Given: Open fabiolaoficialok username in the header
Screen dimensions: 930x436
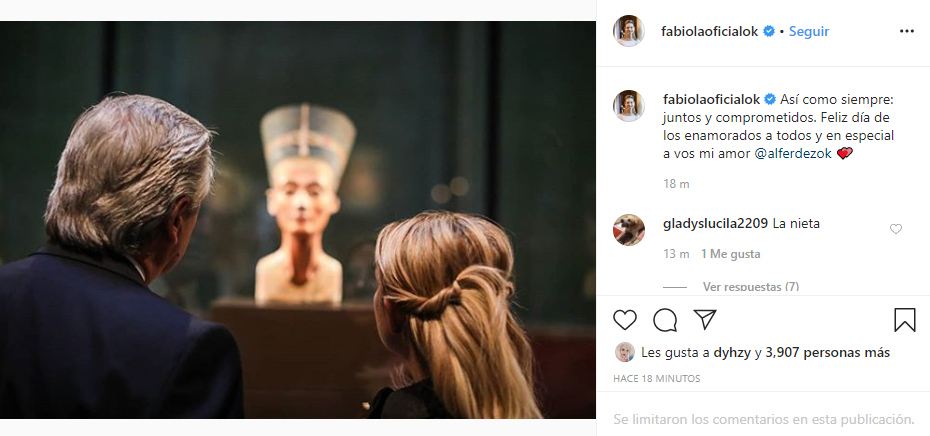Looking at the screenshot, I should pos(709,31).
